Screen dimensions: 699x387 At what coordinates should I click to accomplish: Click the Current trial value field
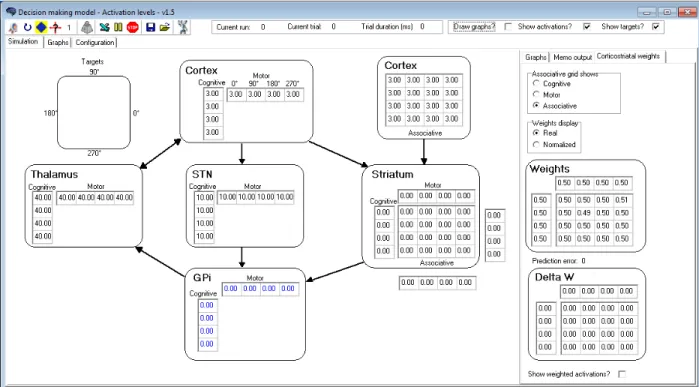(x=333, y=27)
